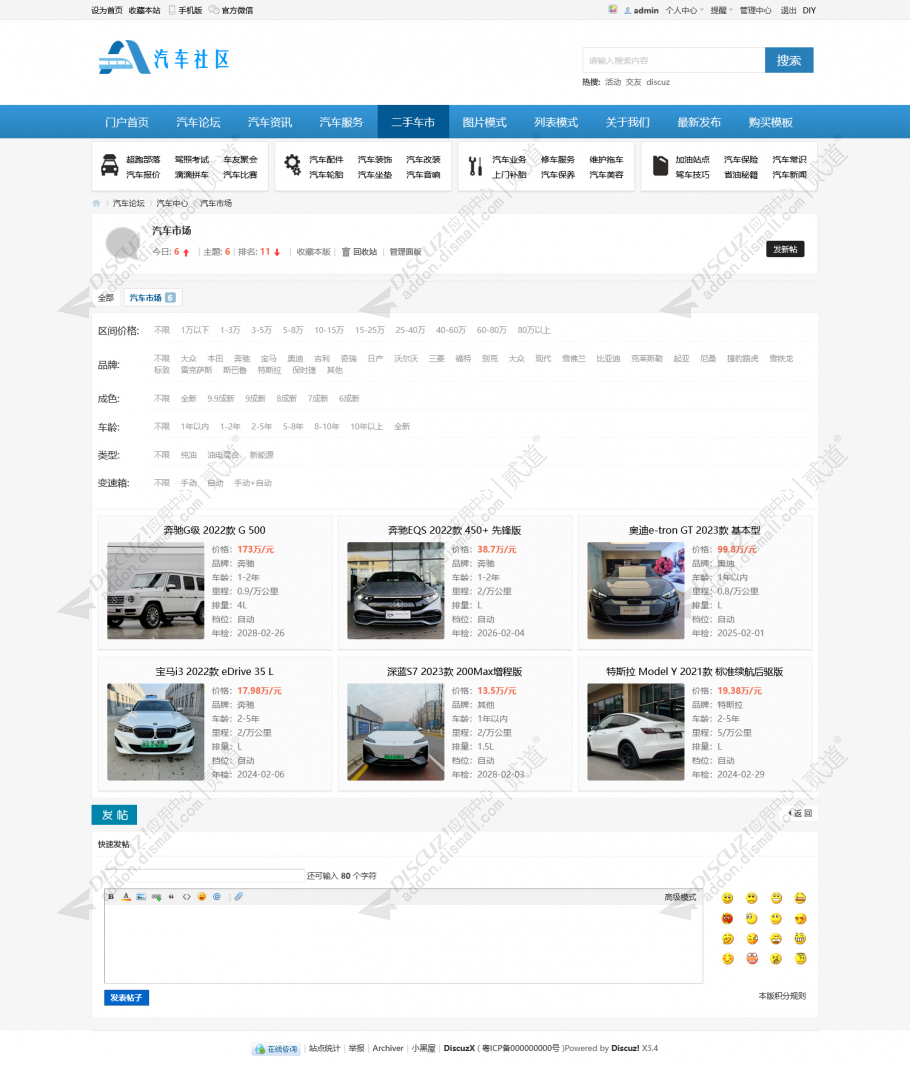
Task: Click the 汽车社区 site logo
Action: pyautogui.click(x=164, y=58)
